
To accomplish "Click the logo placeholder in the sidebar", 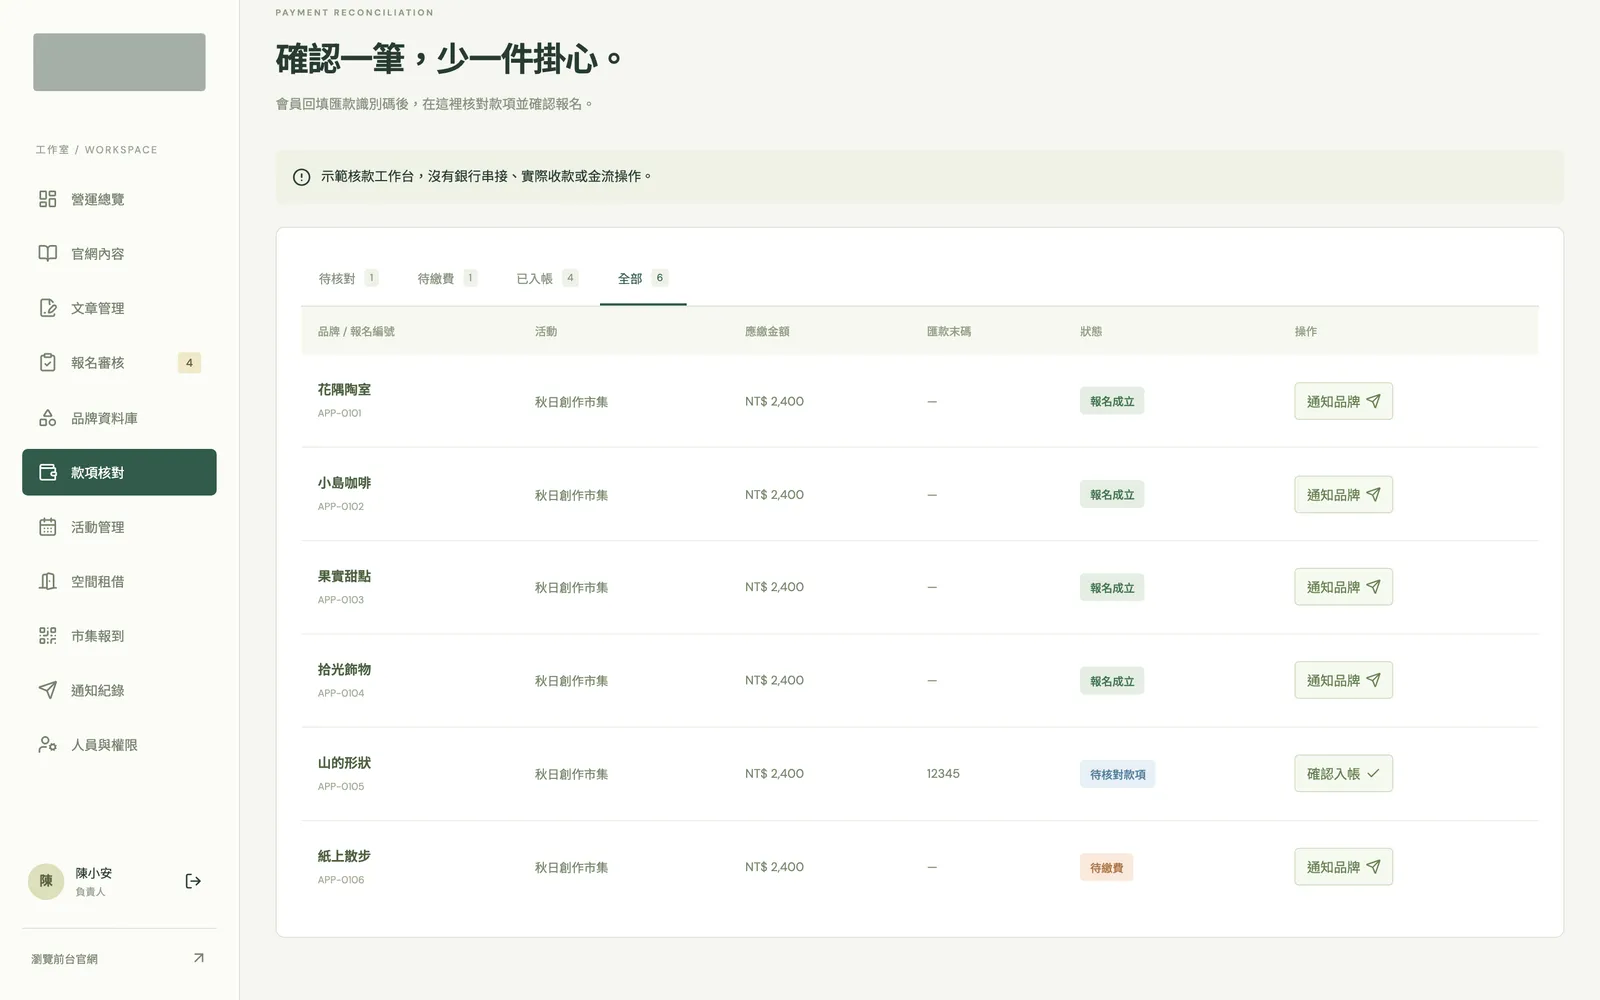I will (119, 62).
